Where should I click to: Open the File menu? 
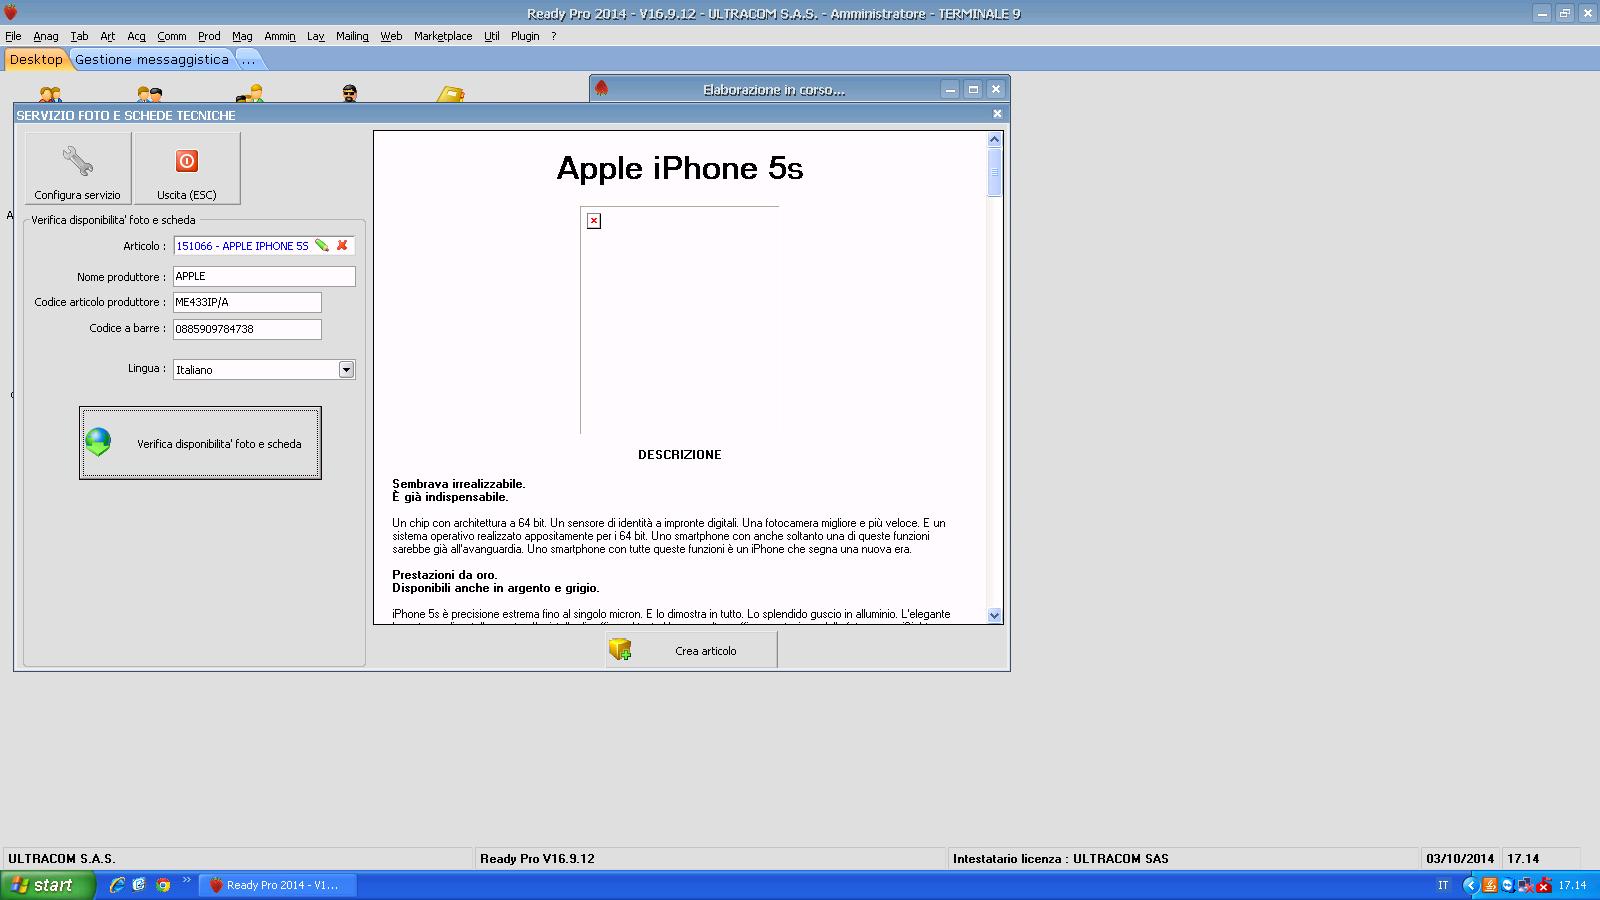click(13, 36)
